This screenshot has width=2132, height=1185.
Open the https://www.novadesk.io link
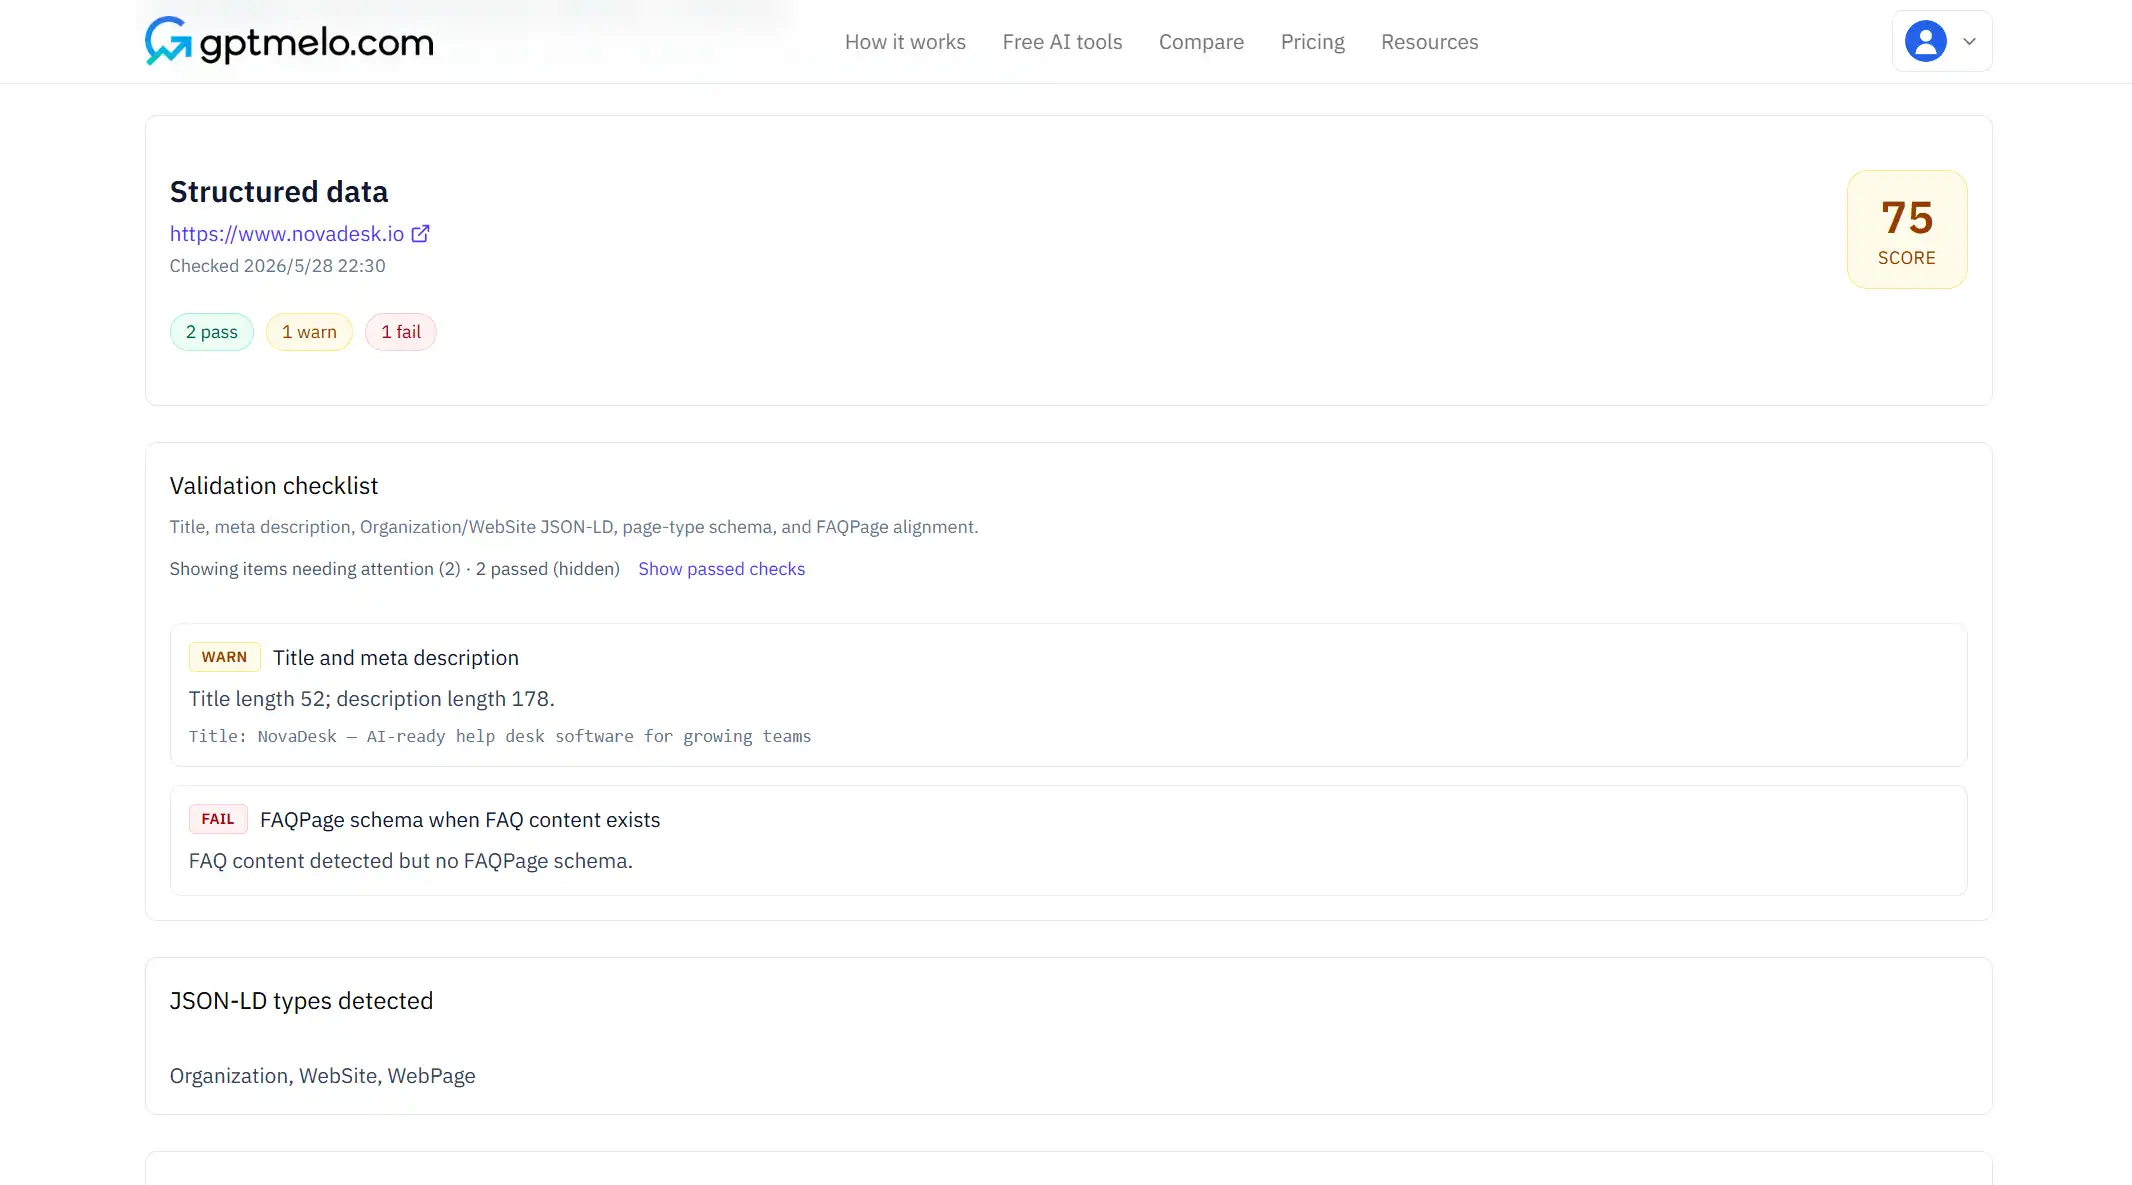pyautogui.click(x=287, y=234)
